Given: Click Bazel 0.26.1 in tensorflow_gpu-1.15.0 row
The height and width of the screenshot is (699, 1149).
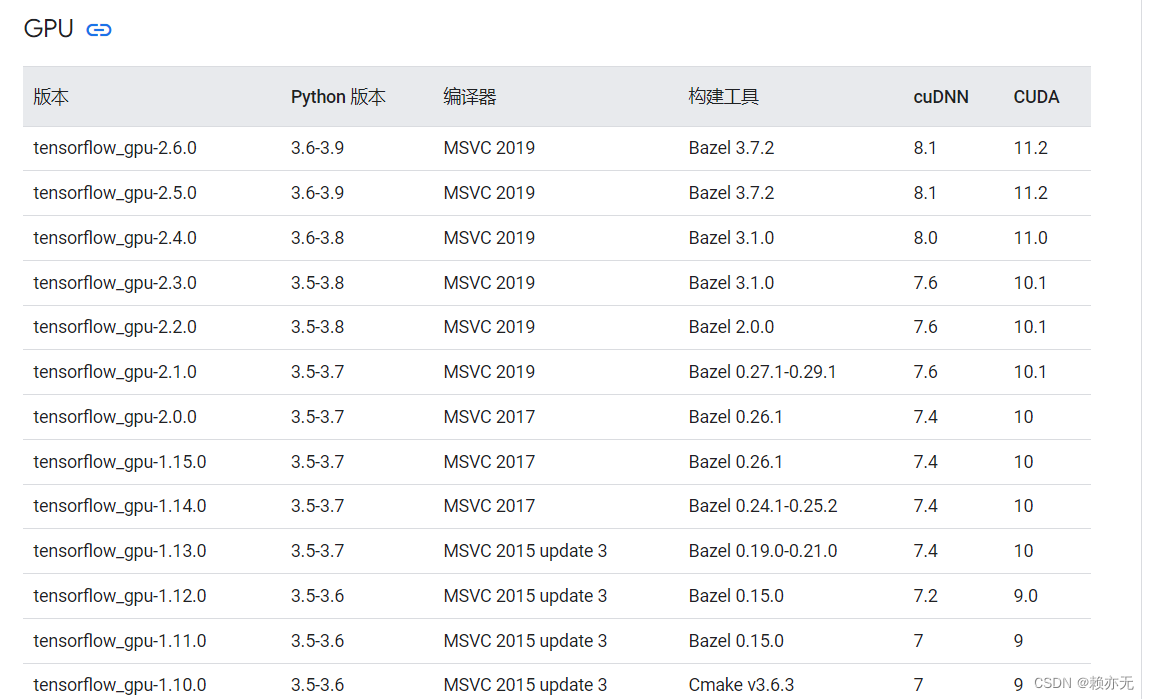Looking at the screenshot, I should (x=736, y=462).
